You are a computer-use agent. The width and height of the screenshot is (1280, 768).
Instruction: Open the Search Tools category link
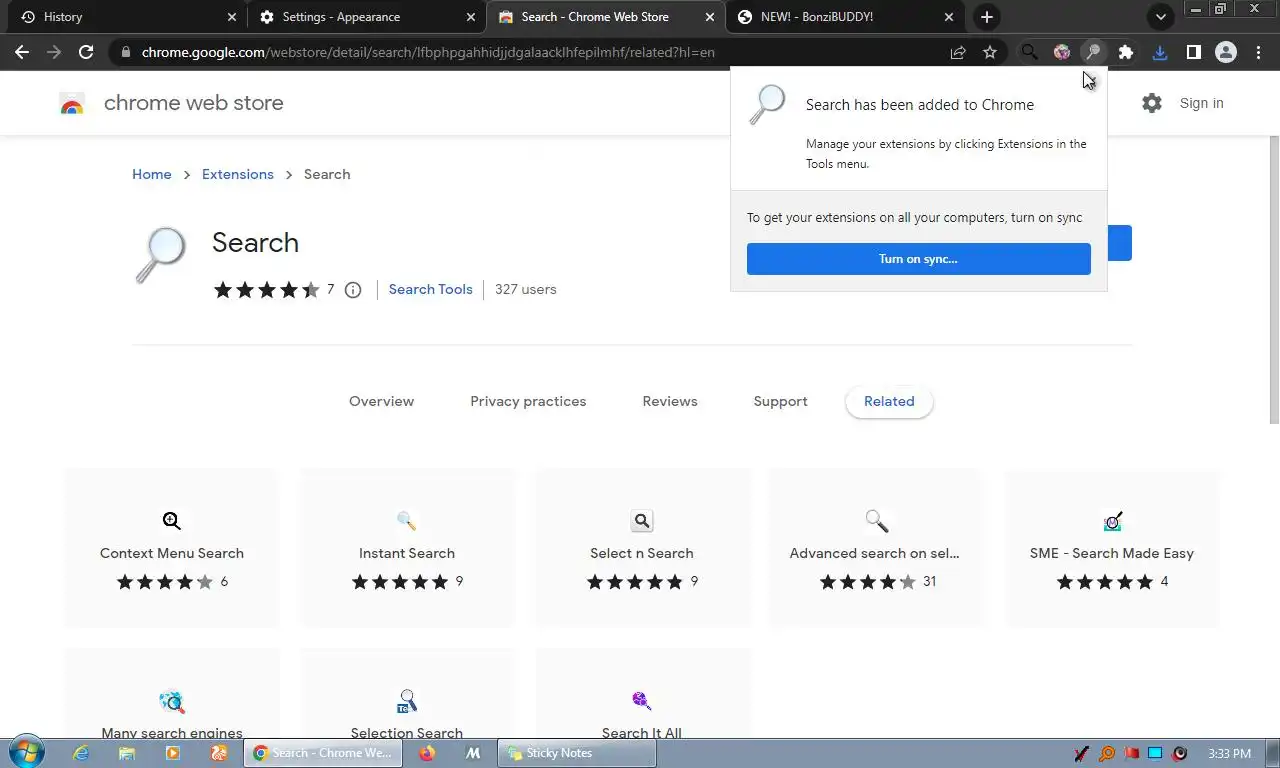pyautogui.click(x=430, y=289)
